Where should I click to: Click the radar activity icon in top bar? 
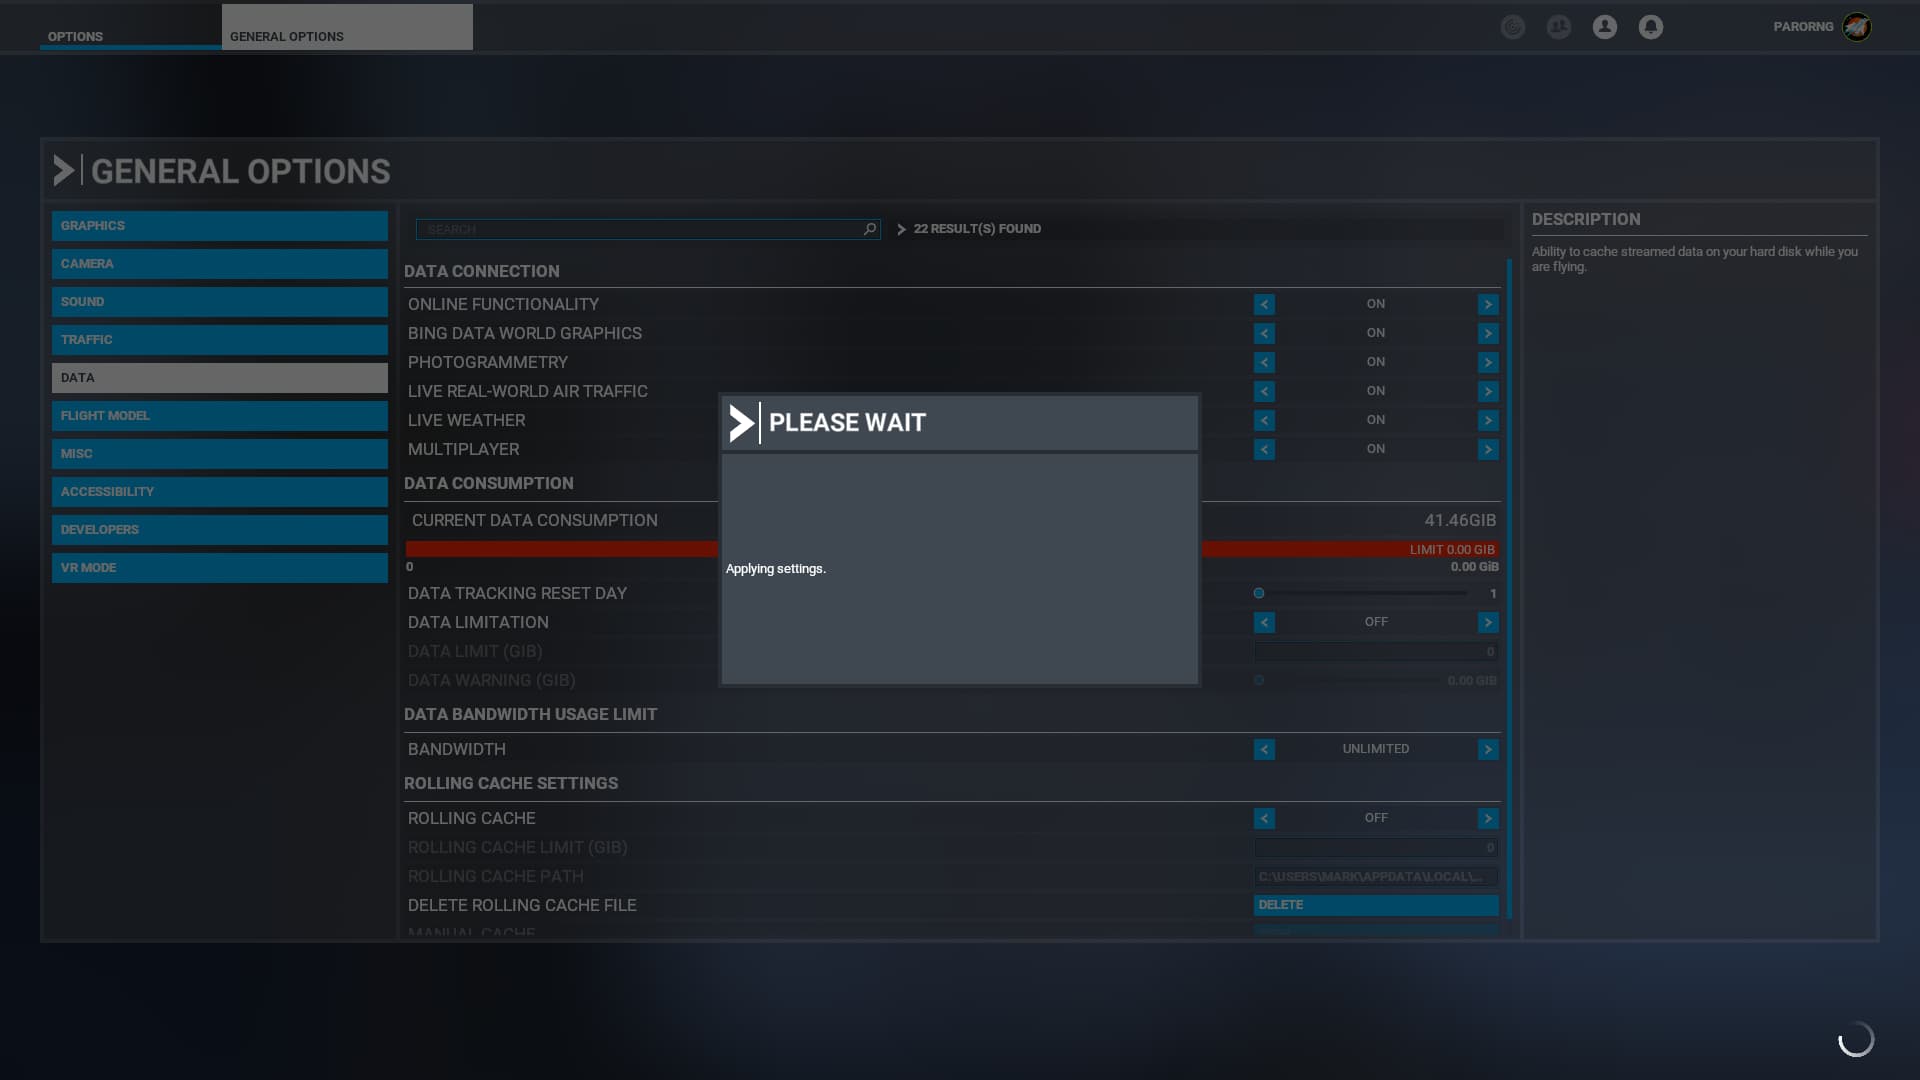1512,27
